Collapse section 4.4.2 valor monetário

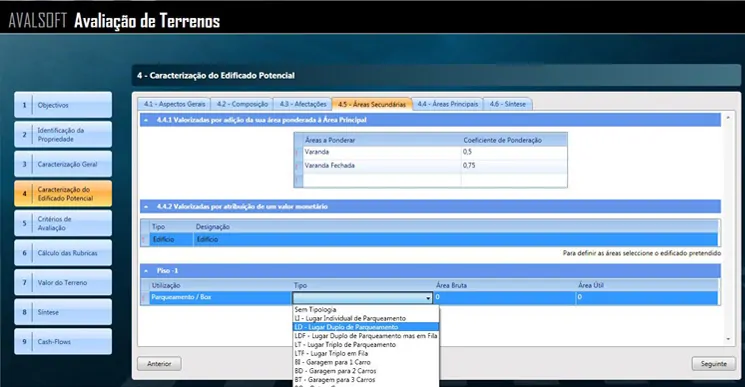click(146, 207)
